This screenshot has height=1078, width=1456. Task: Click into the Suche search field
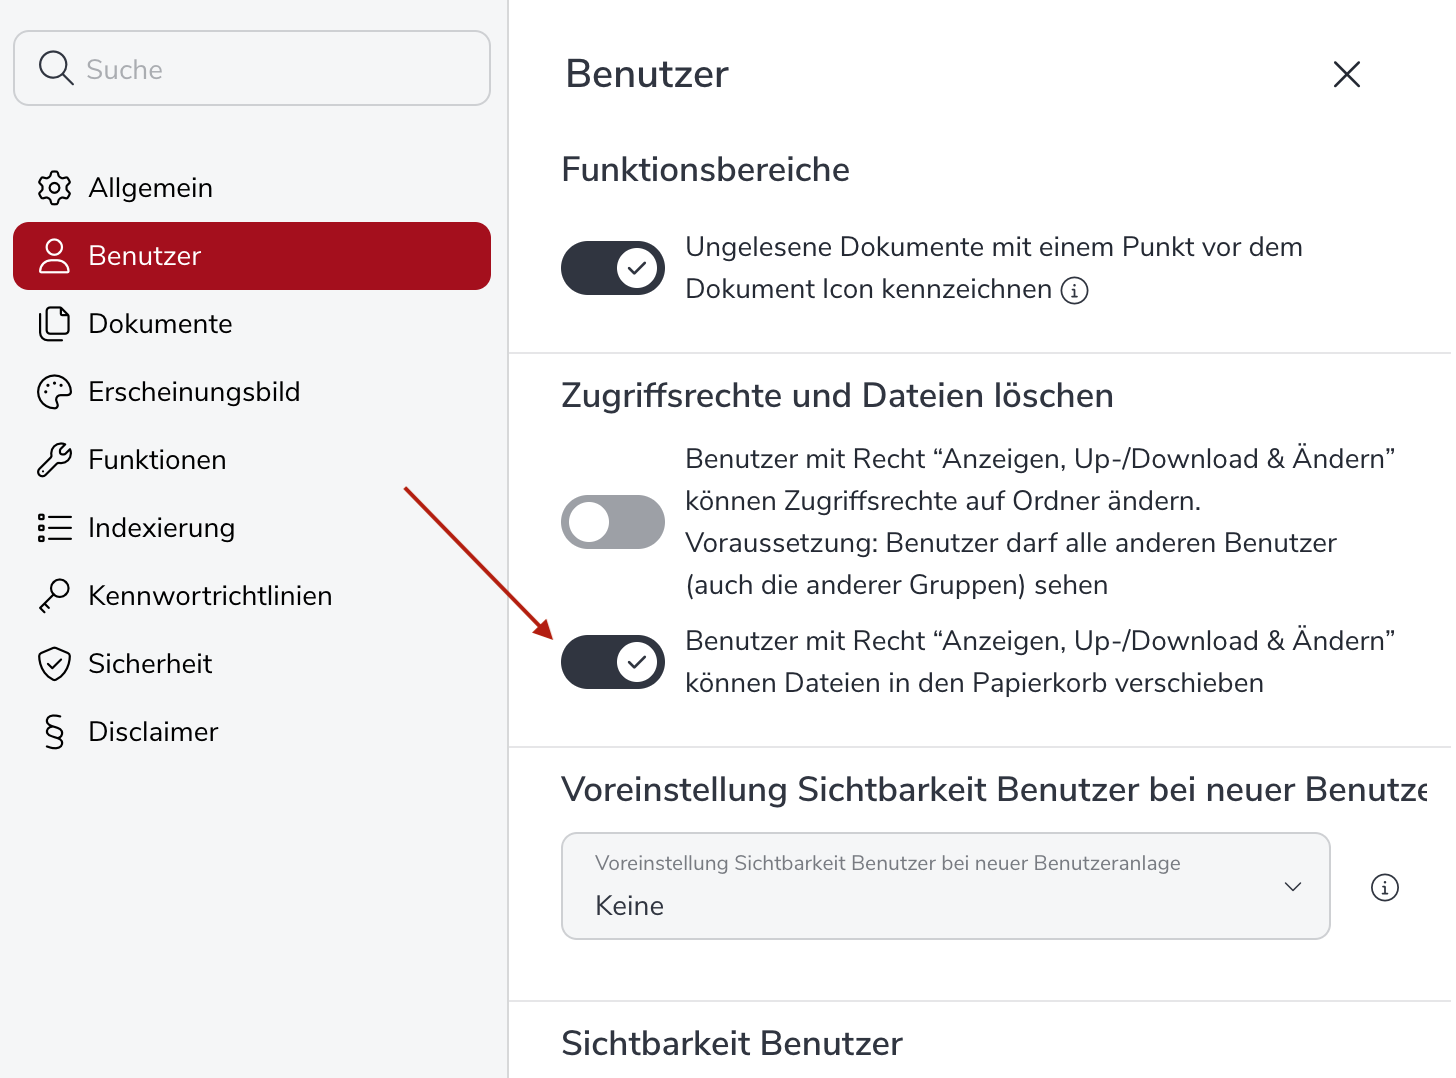[270, 69]
